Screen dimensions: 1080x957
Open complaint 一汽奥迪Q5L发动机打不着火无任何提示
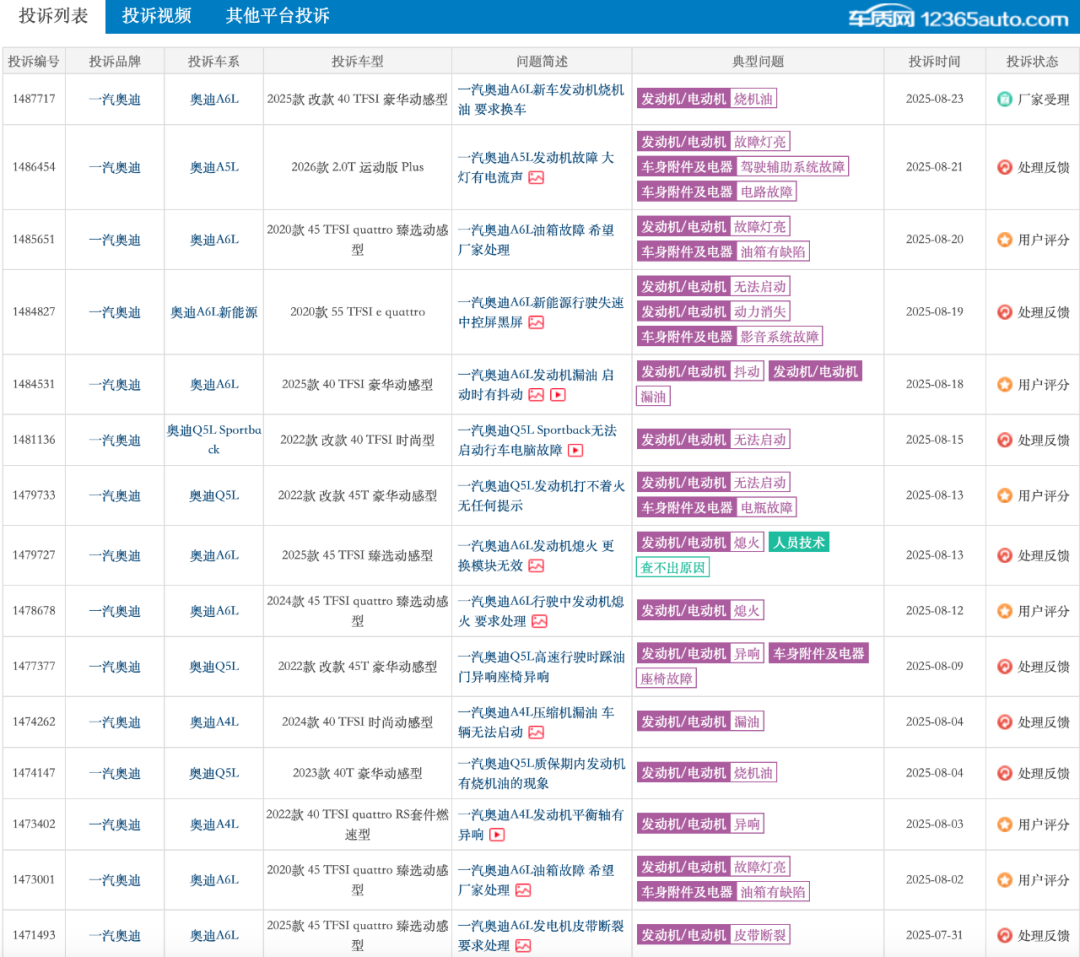(x=541, y=495)
